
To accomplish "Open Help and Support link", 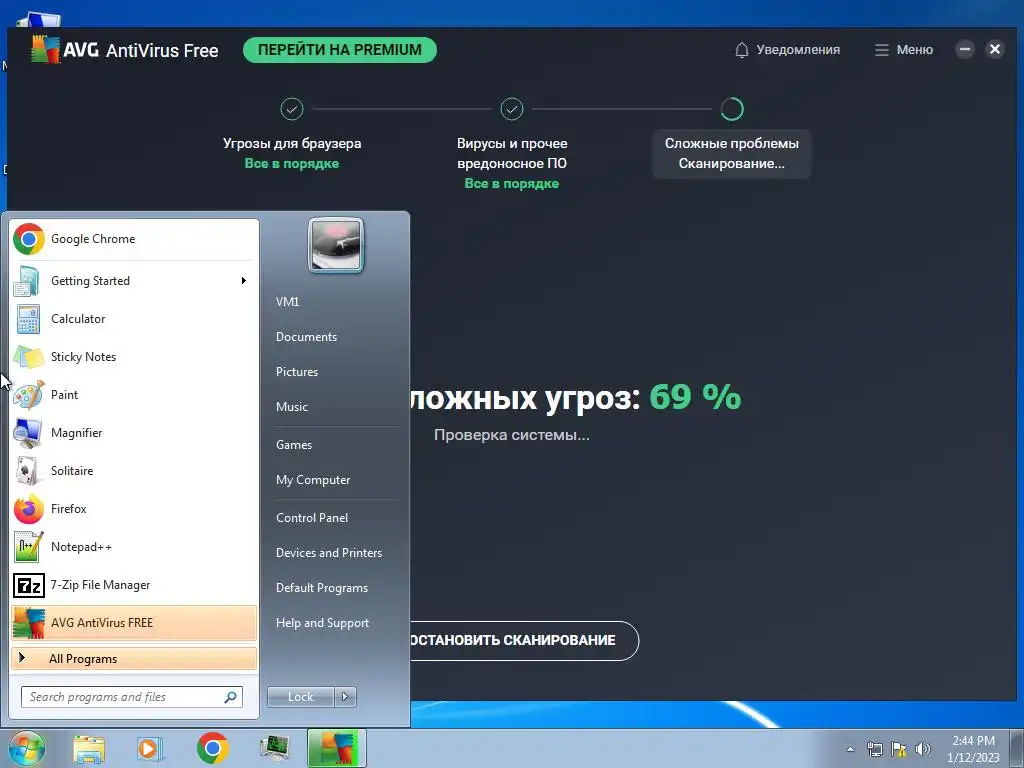I will [322, 623].
